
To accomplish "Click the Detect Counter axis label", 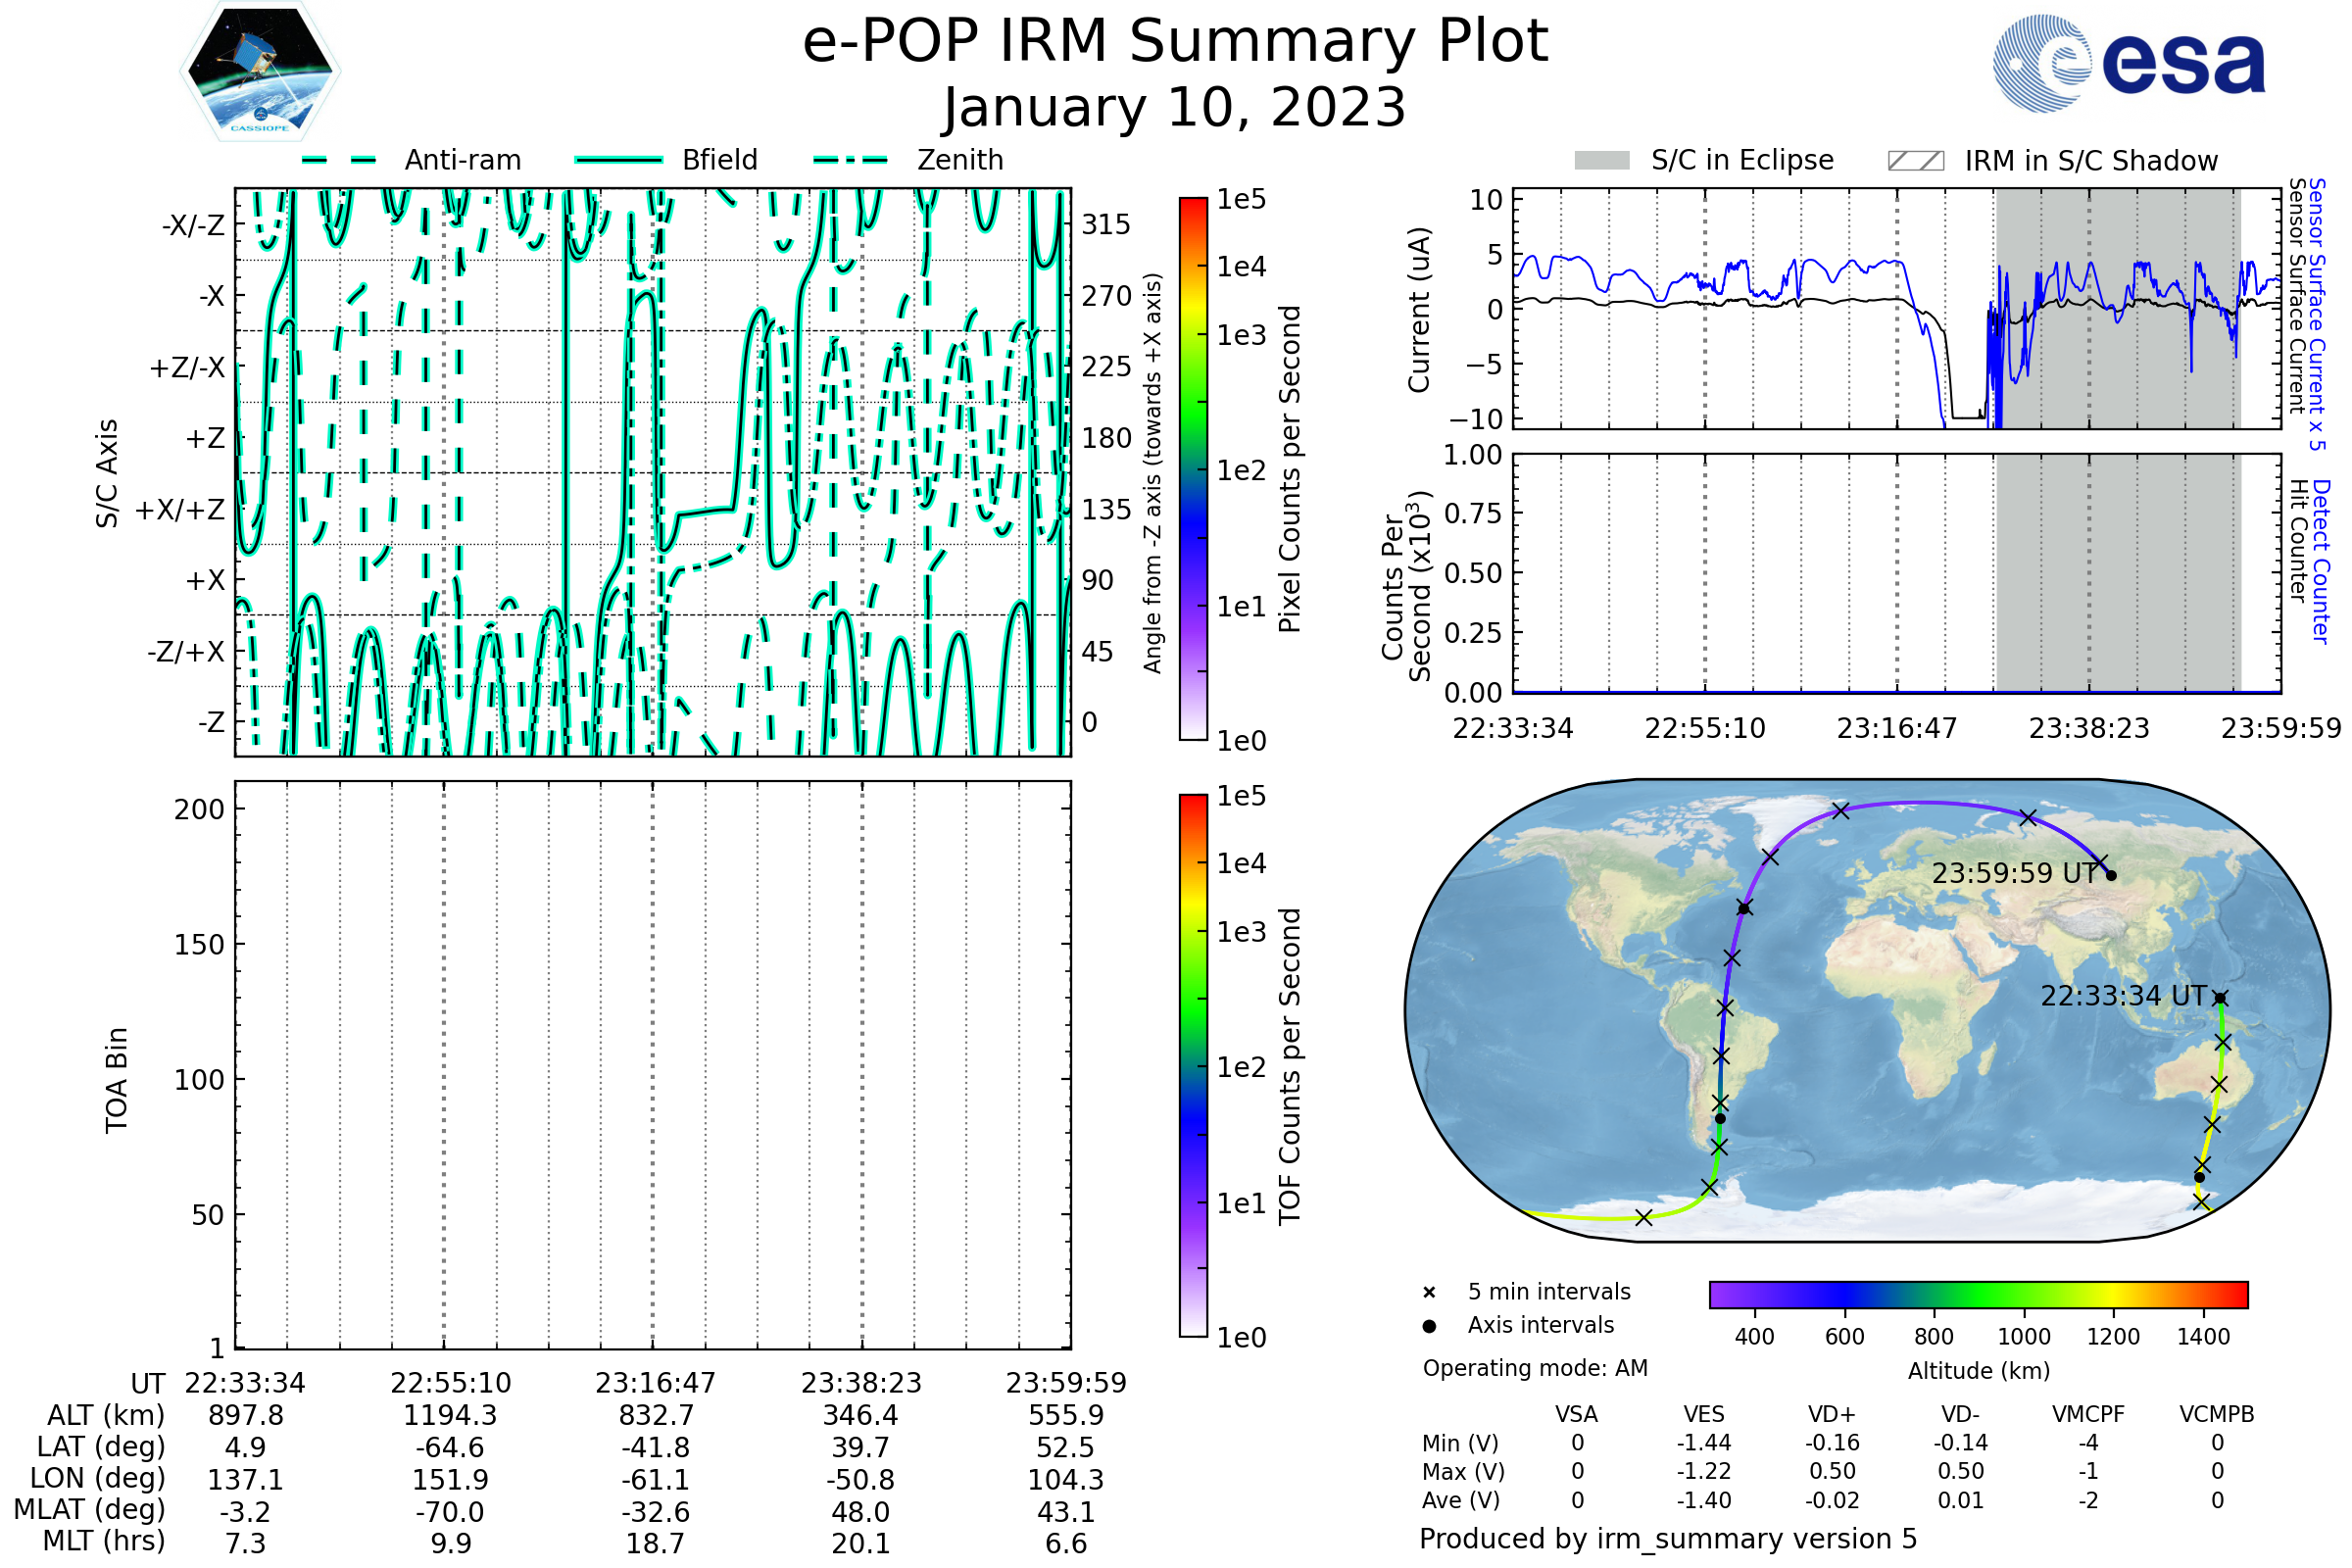I will (2321, 562).
